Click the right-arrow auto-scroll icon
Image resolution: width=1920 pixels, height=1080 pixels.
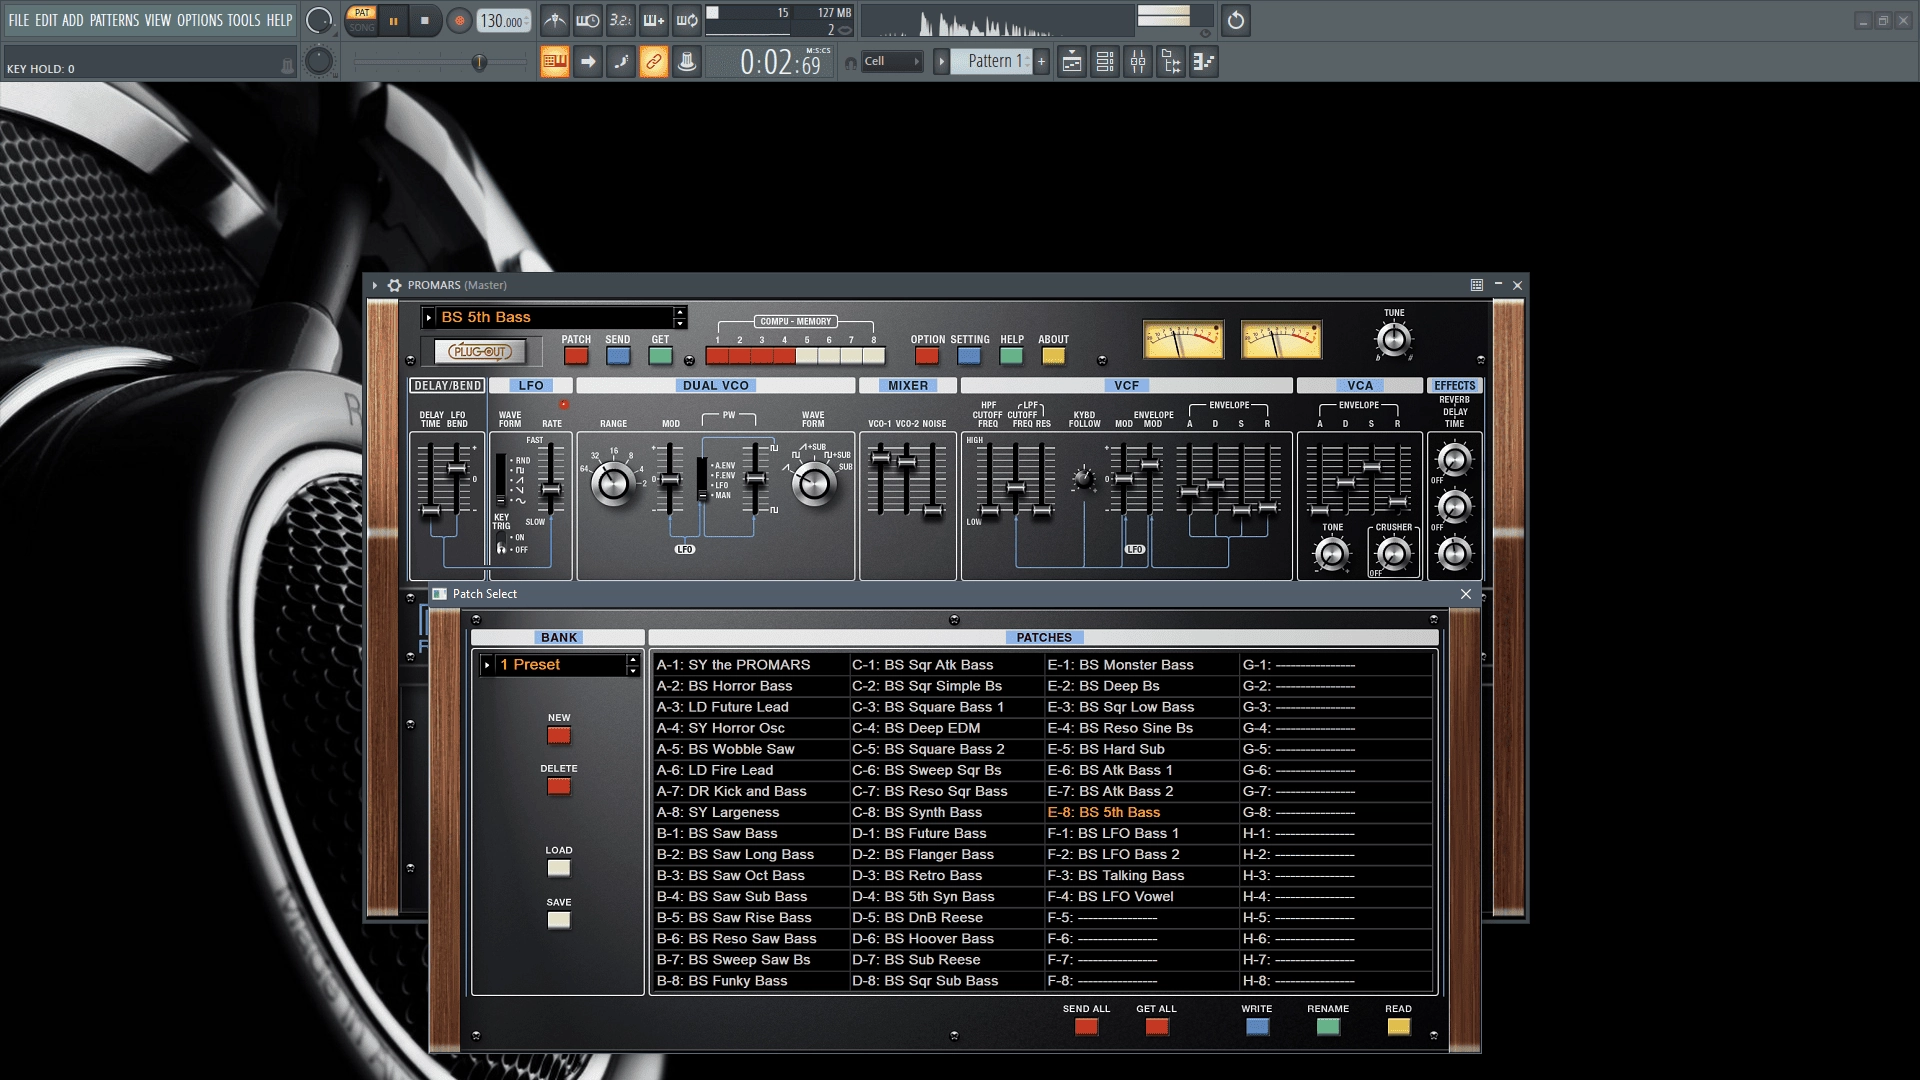pos(588,62)
